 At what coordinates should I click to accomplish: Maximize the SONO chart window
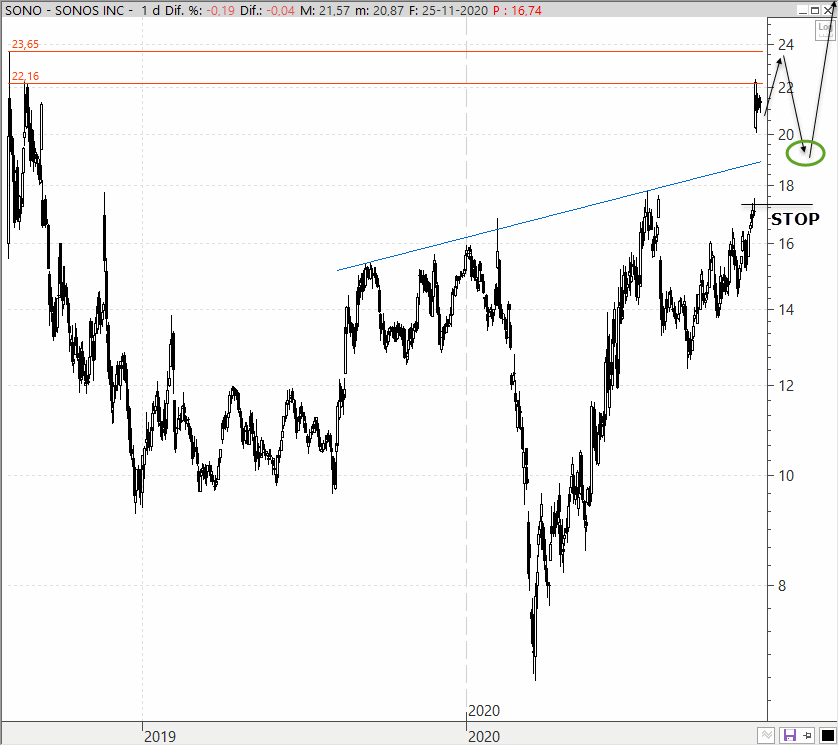pos(815,11)
